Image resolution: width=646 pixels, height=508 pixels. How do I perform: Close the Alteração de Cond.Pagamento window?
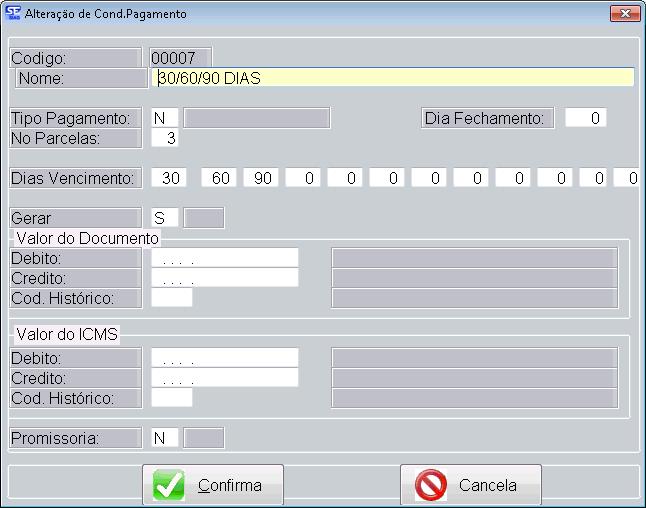[624, 14]
